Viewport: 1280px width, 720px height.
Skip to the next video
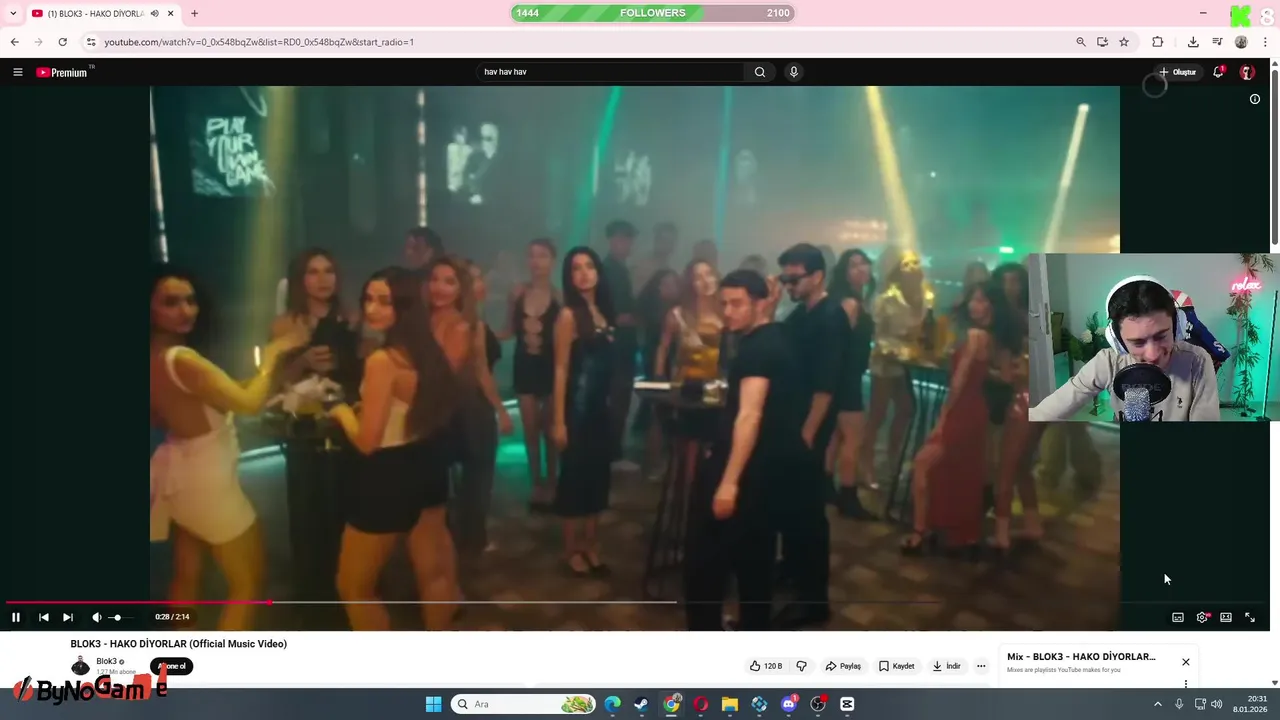point(68,617)
